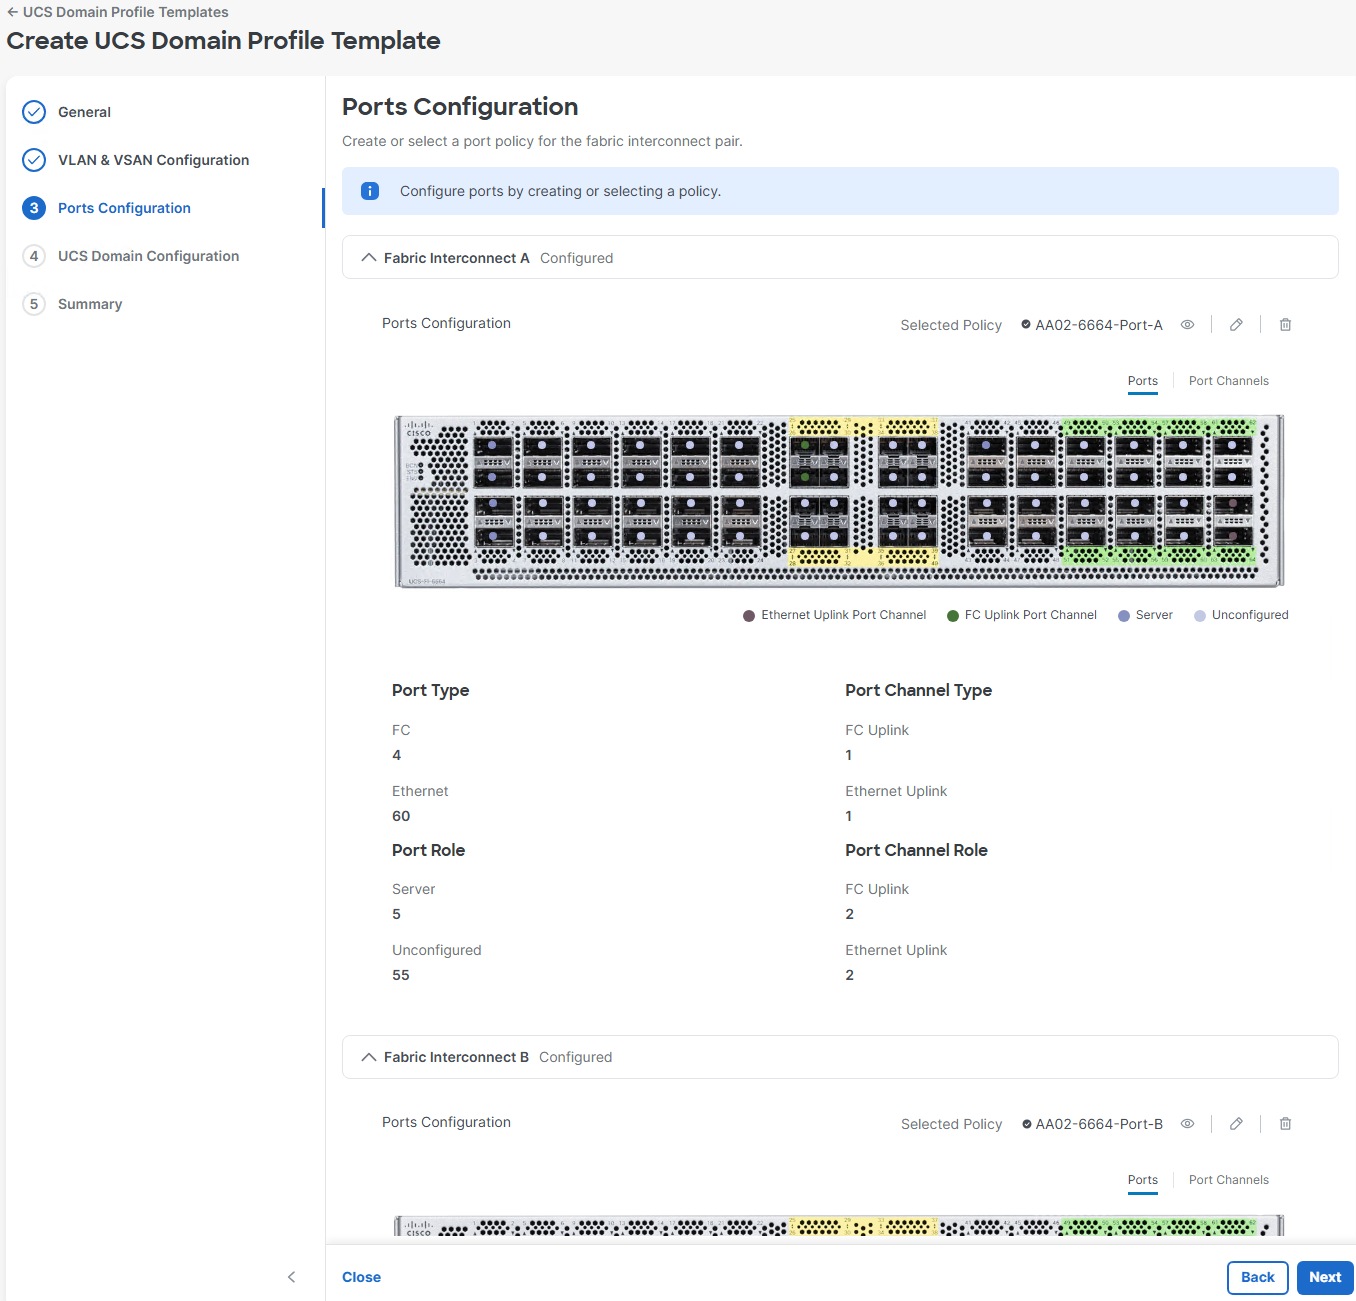The image size is (1356, 1301).
Task: Edit policy AA02-6664-Port-B with pencil icon
Action: (1236, 1124)
